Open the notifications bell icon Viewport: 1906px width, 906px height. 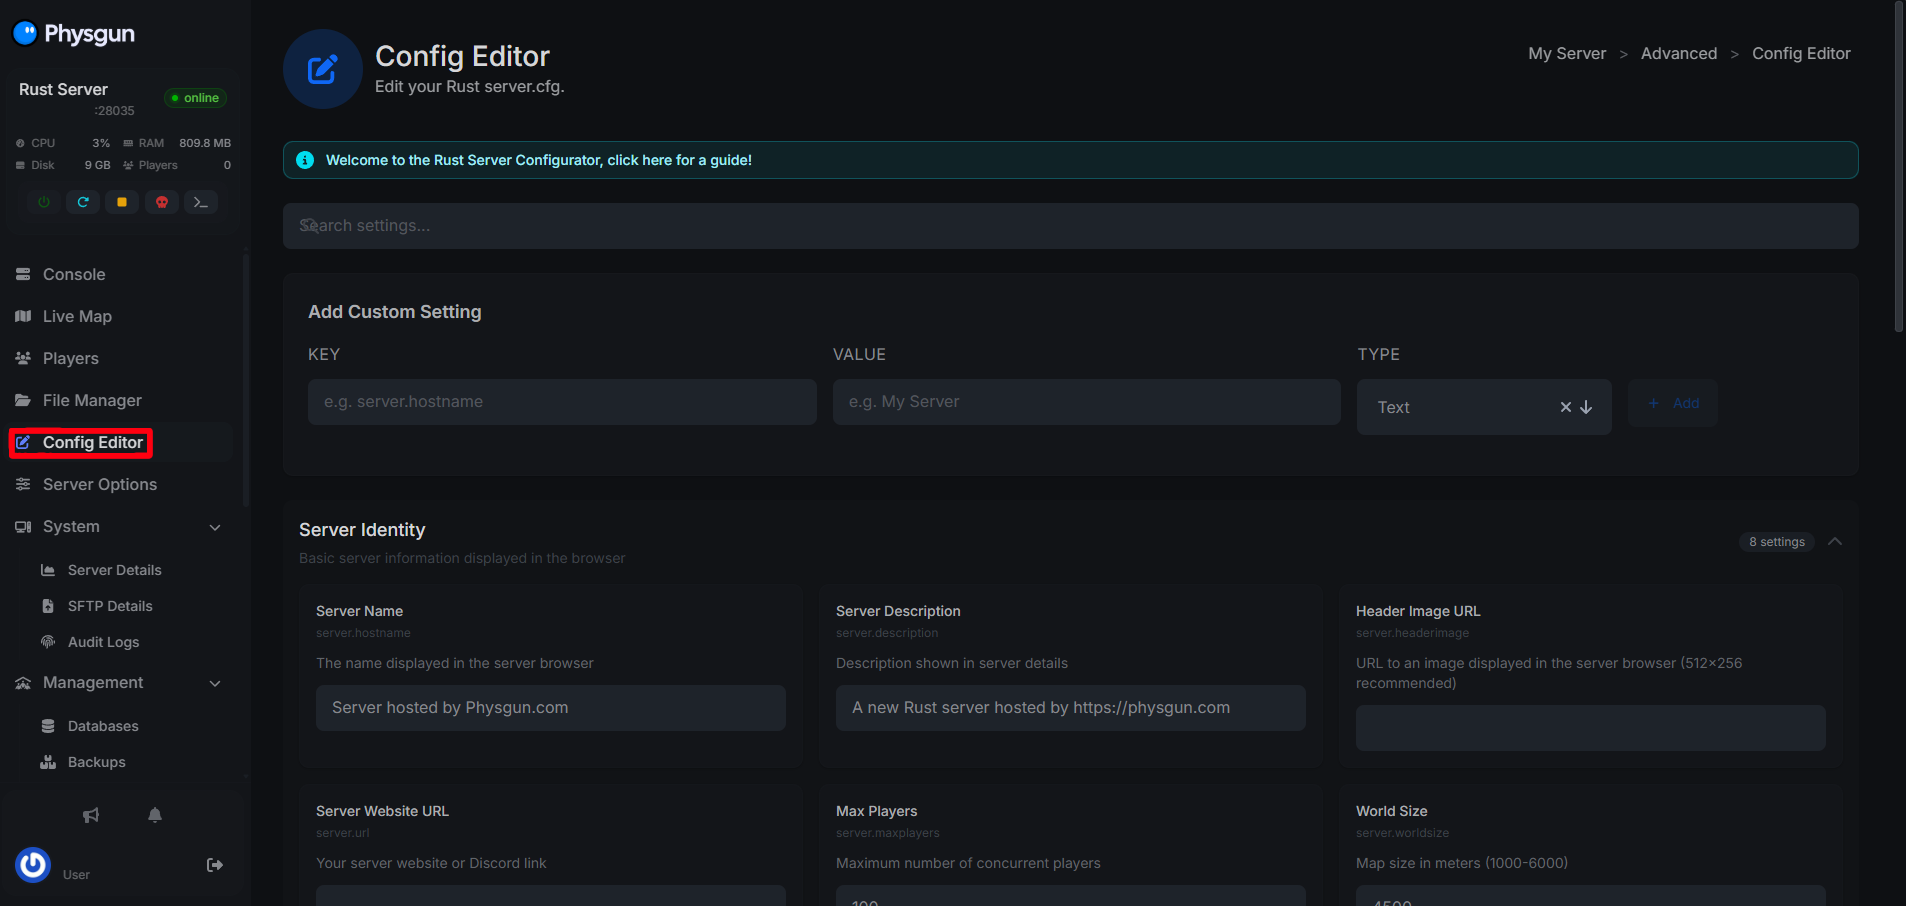tap(155, 815)
